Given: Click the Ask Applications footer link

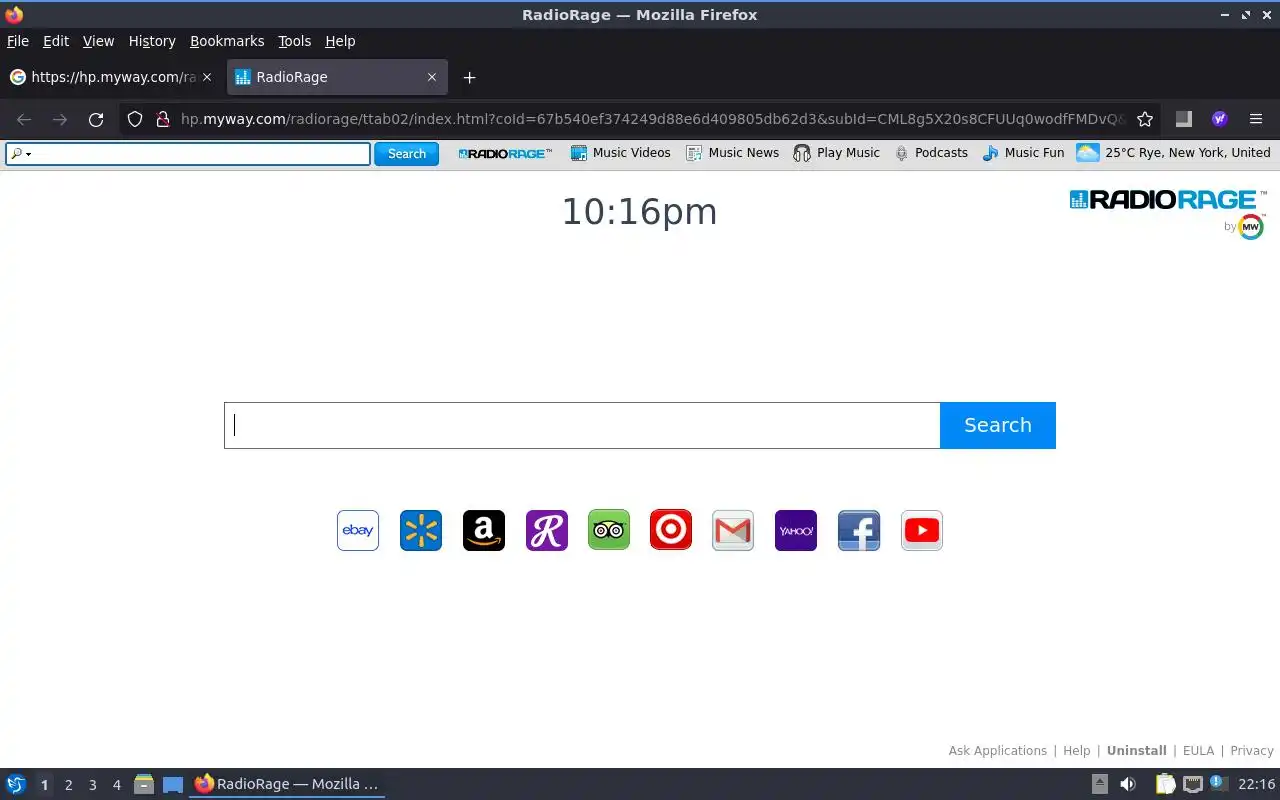Looking at the screenshot, I should 998,751.
